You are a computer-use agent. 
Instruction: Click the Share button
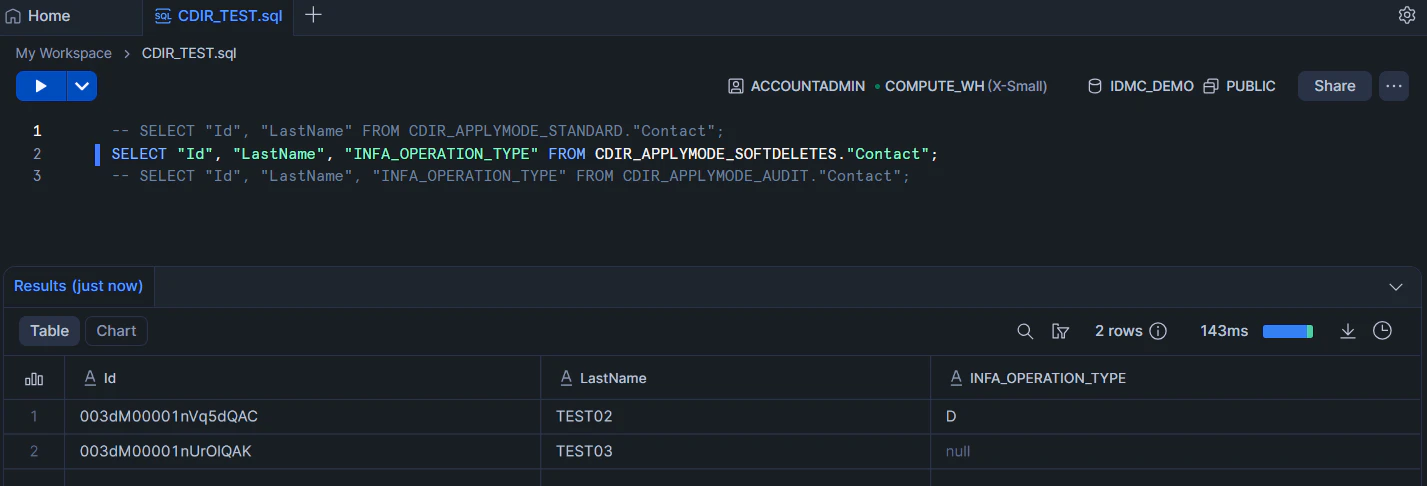click(1334, 86)
